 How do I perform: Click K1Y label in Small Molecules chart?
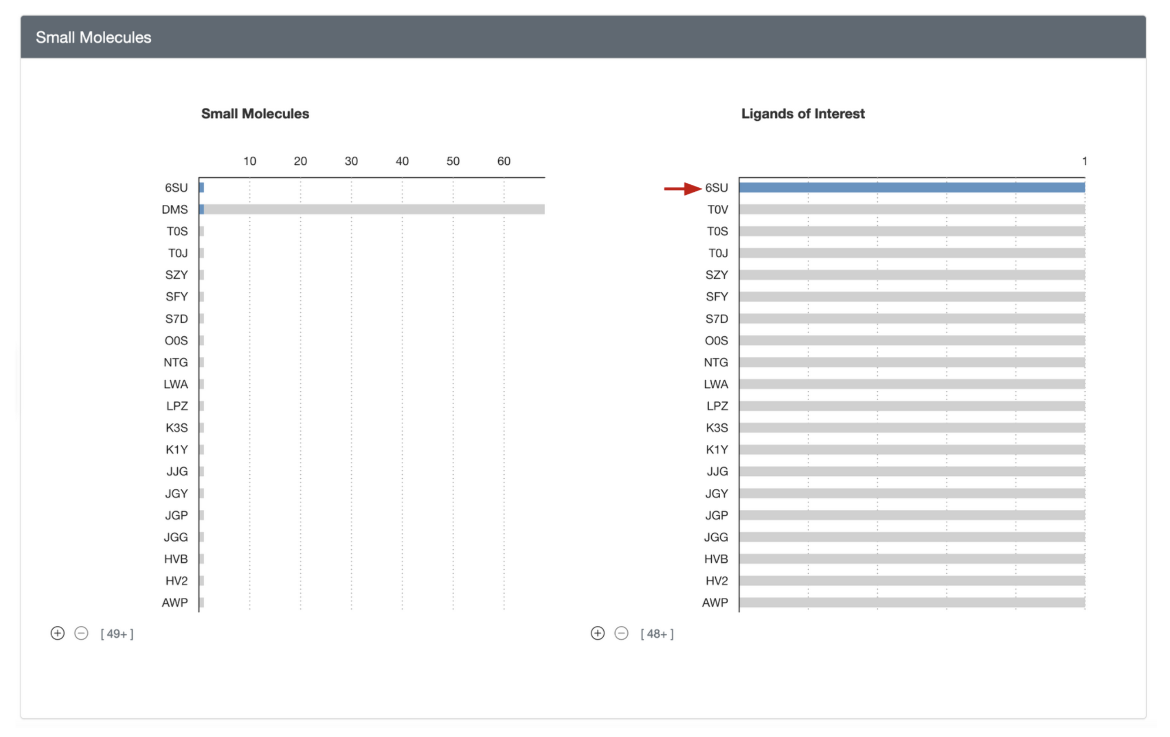(x=176, y=450)
